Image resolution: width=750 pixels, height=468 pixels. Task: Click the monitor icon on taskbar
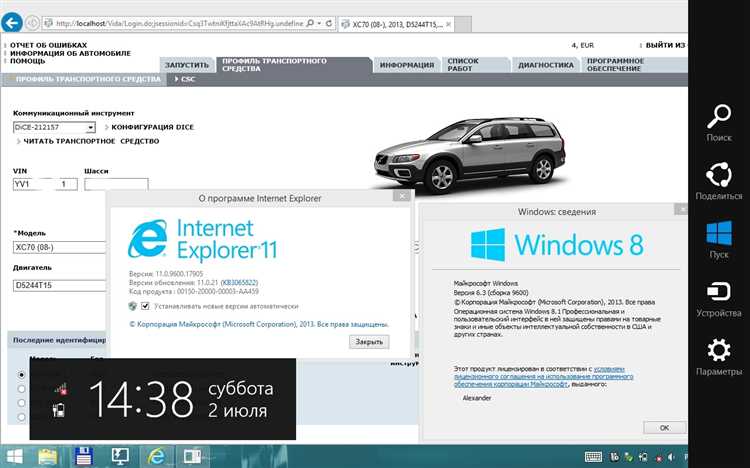pos(120,457)
